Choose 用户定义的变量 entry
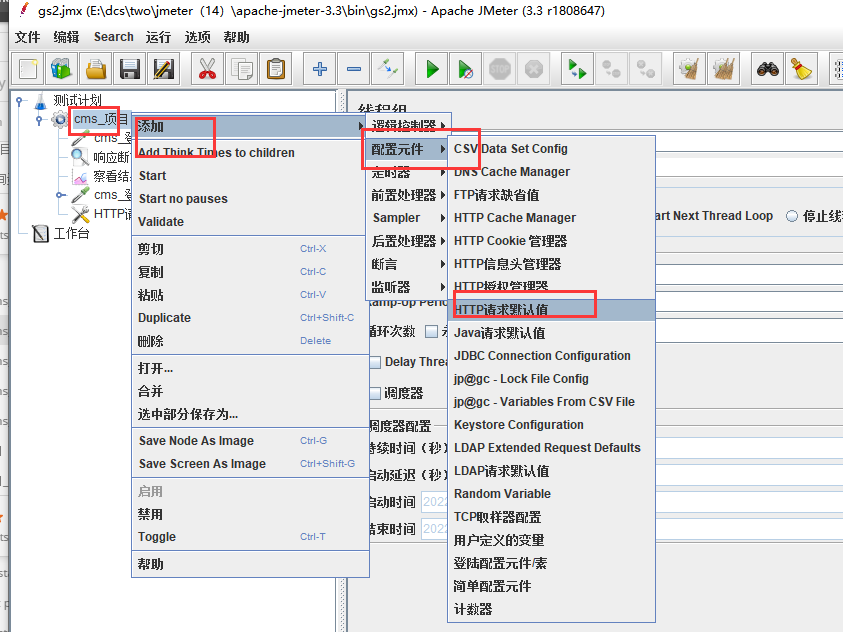 [552, 540]
